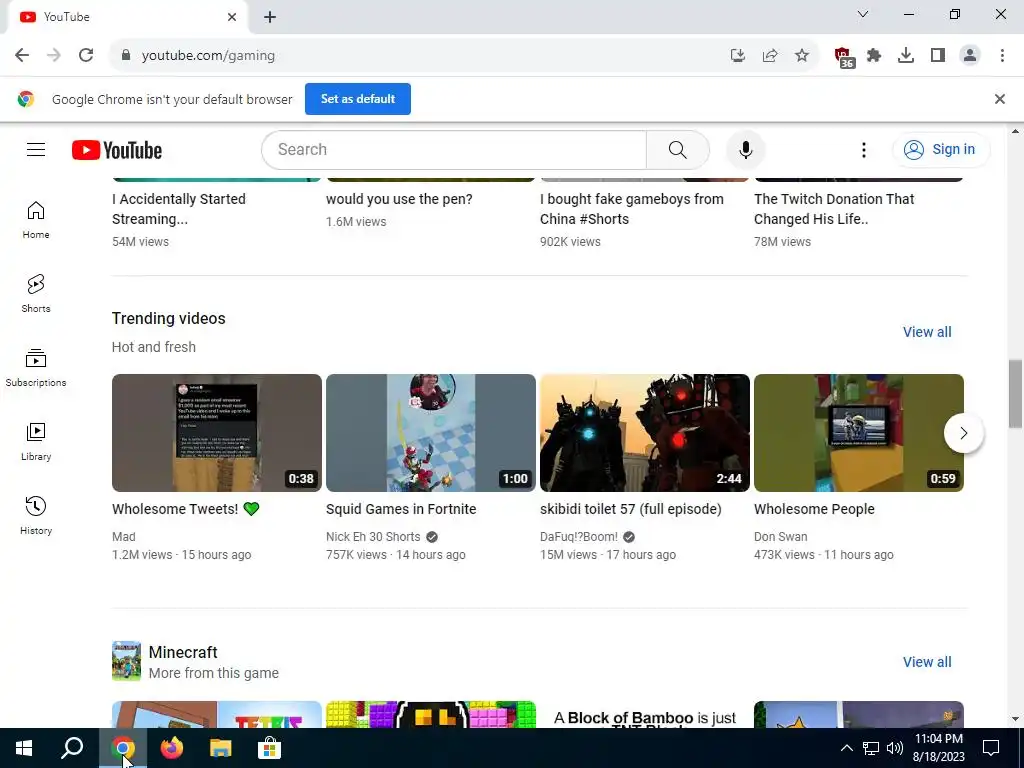This screenshot has width=1024, height=768.
Task: Open volume control in system tray
Action: [895, 748]
